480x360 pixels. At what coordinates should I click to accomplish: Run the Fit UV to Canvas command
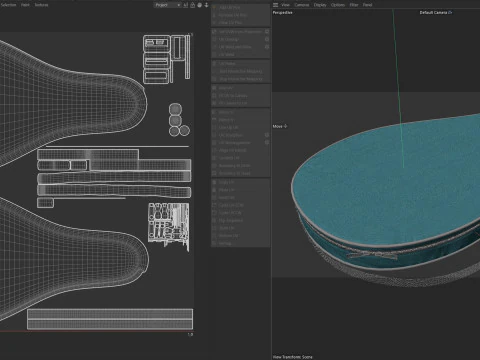coord(240,96)
